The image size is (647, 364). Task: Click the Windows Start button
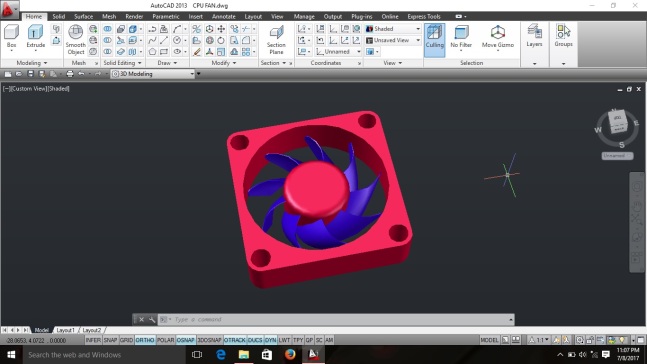pyautogui.click(x=11, y=355)
